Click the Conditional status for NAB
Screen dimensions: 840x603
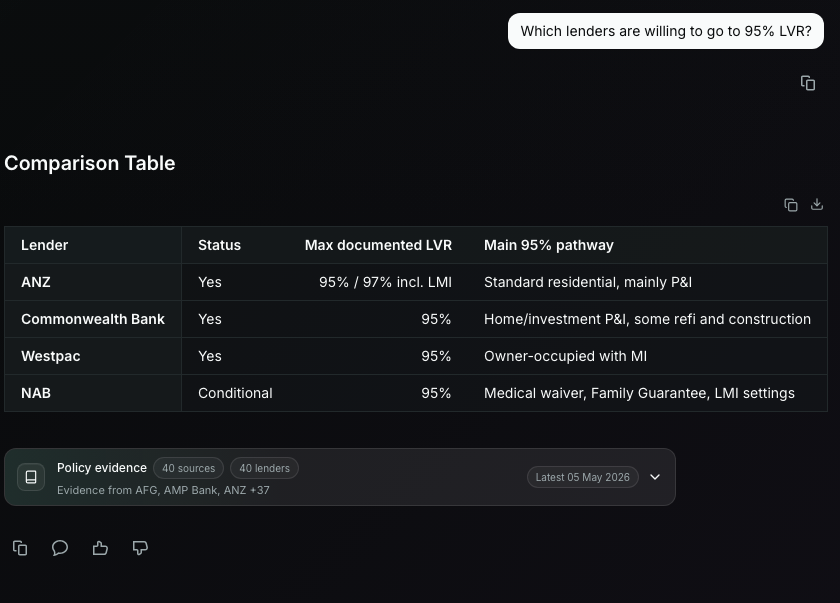[x=235, y=393]
